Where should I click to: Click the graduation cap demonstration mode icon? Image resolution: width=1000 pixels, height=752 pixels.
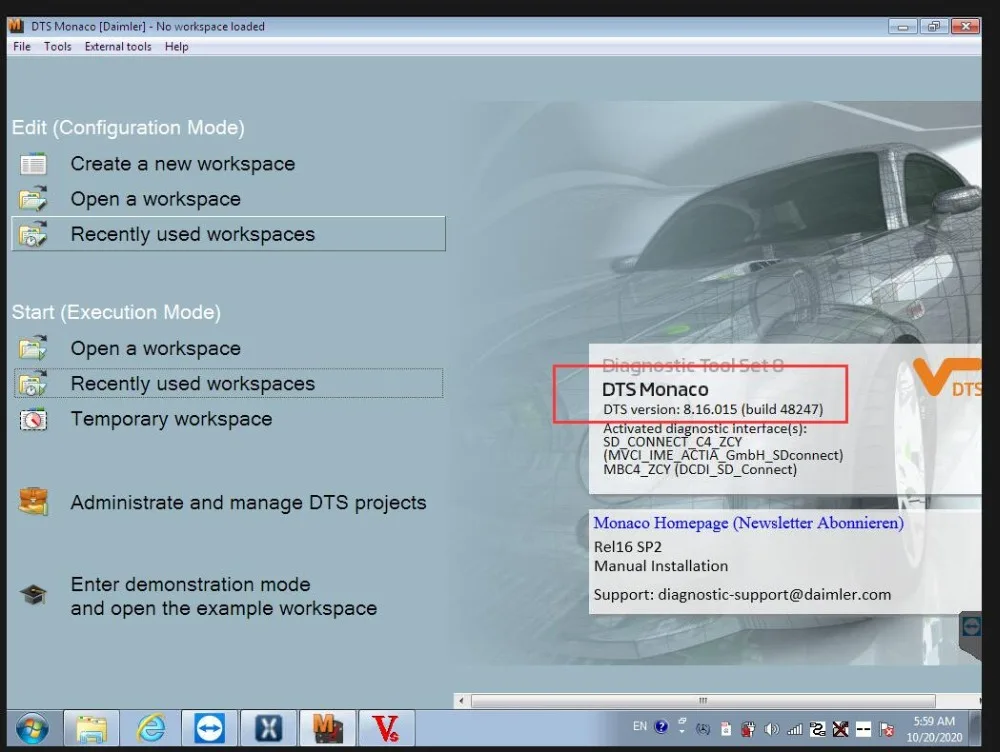click(33, 594)
